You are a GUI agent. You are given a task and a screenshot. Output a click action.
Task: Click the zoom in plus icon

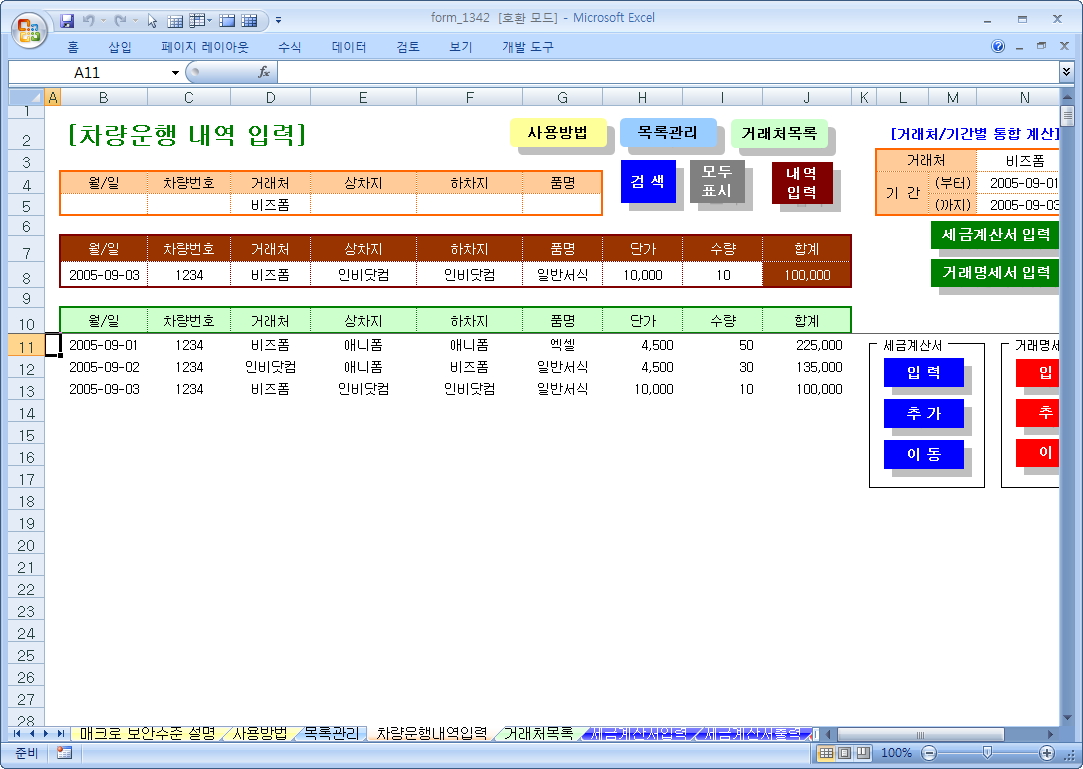tap(1047, 752)
